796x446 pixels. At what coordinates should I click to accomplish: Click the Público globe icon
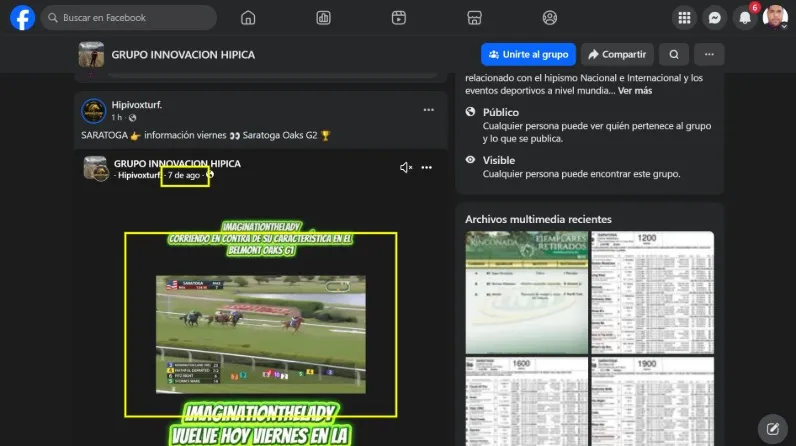pos(471,112)
